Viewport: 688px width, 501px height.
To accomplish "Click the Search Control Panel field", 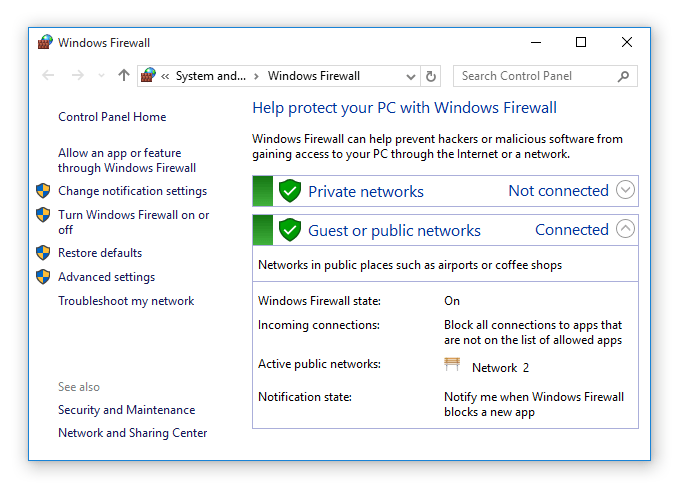I will coord(535,76).
